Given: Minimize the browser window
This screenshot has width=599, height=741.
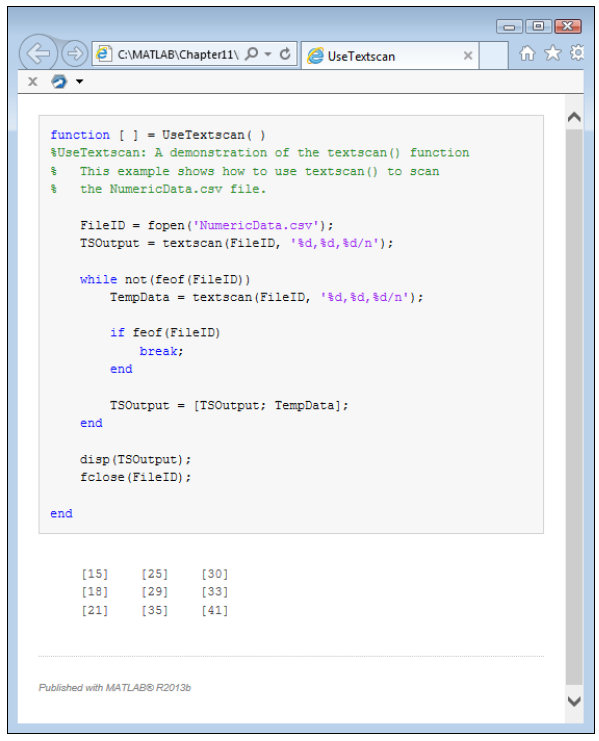Looking at the screenshot, I should (x=509, y=26).
